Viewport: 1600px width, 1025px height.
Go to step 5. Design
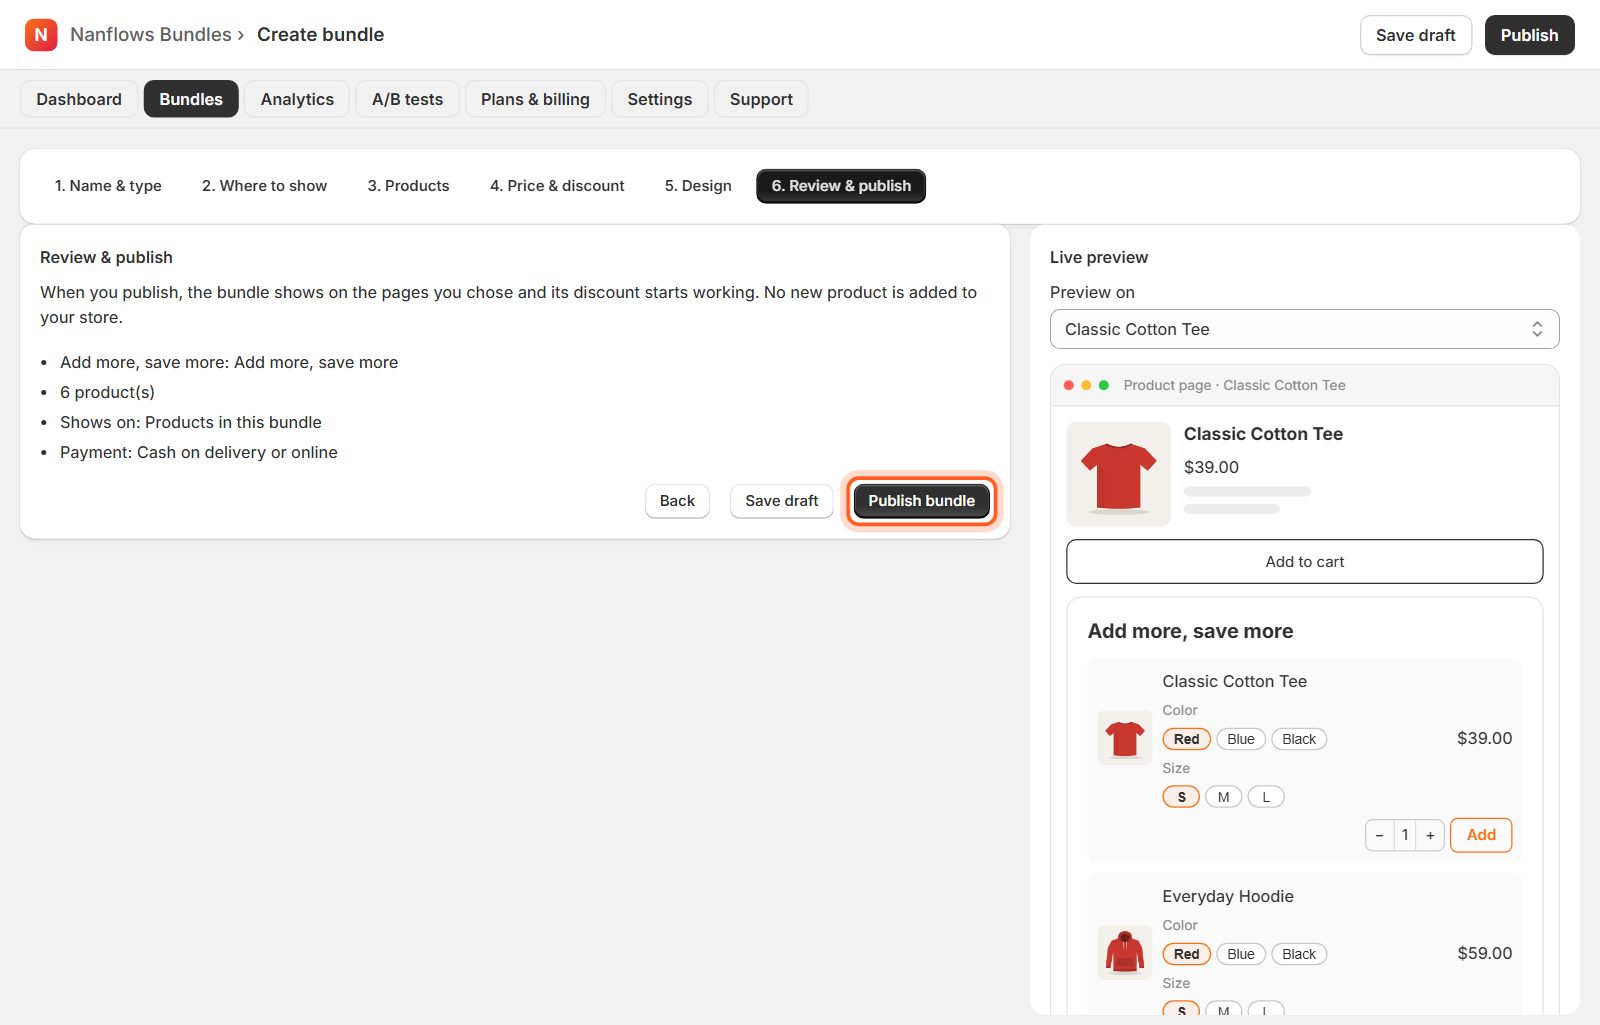click(698, 186)
